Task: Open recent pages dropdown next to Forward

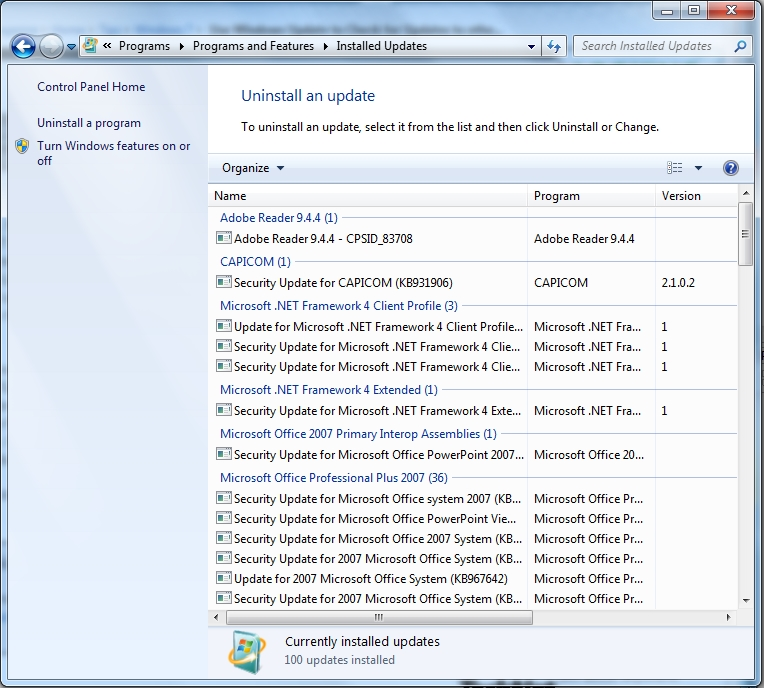Action: pyautogui.click(x=71, y=47)
